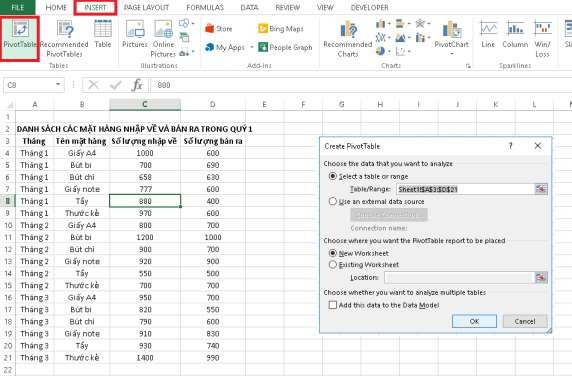Switch to DEVELOPER tab
This screenshot has height=376, width=572.
pyautogui.click(x=369, y=7)
